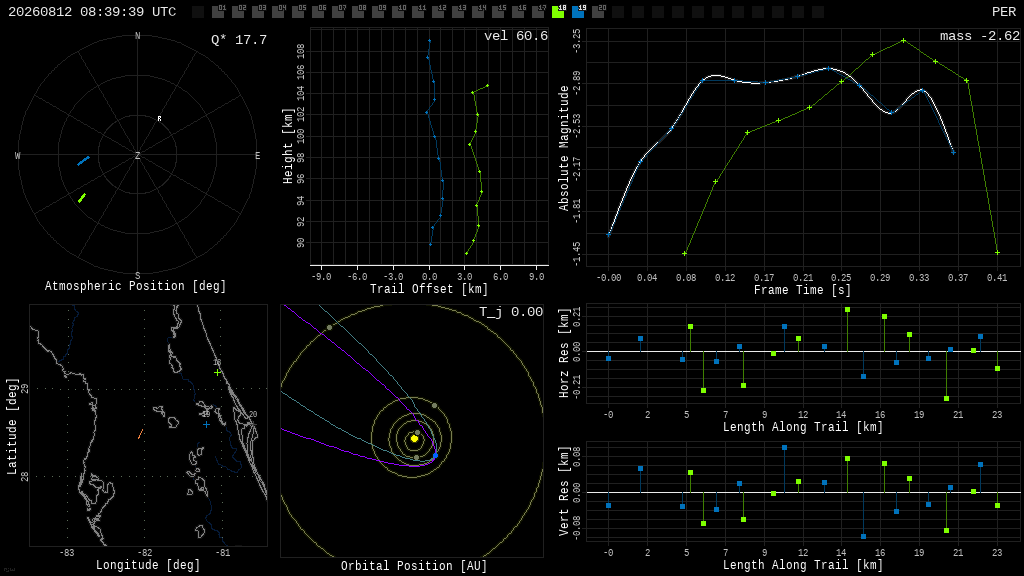
Task: Click the PER shower label
Action: [1003, 12]
